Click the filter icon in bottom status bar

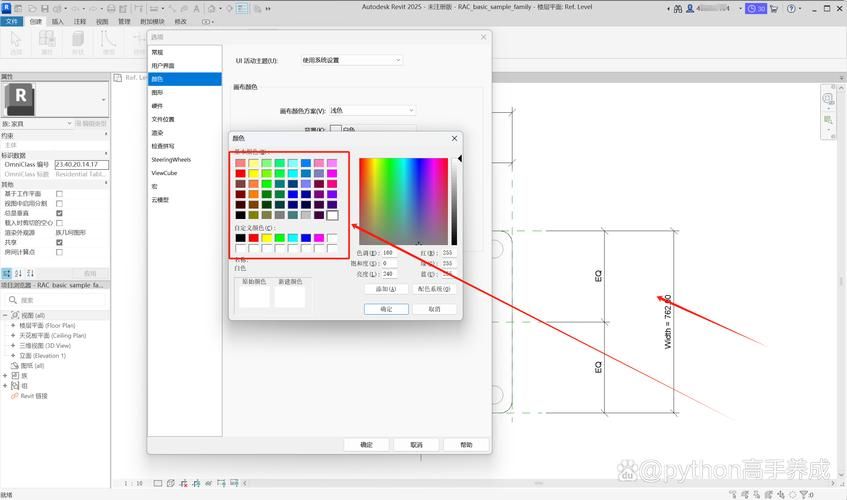pos(804,494)
